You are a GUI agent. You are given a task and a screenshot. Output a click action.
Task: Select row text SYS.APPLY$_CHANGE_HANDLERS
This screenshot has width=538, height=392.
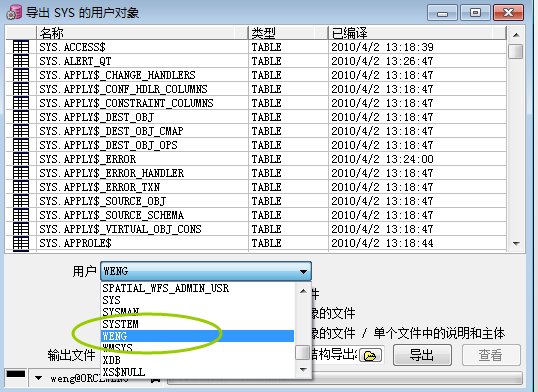(x=117, y=75)
